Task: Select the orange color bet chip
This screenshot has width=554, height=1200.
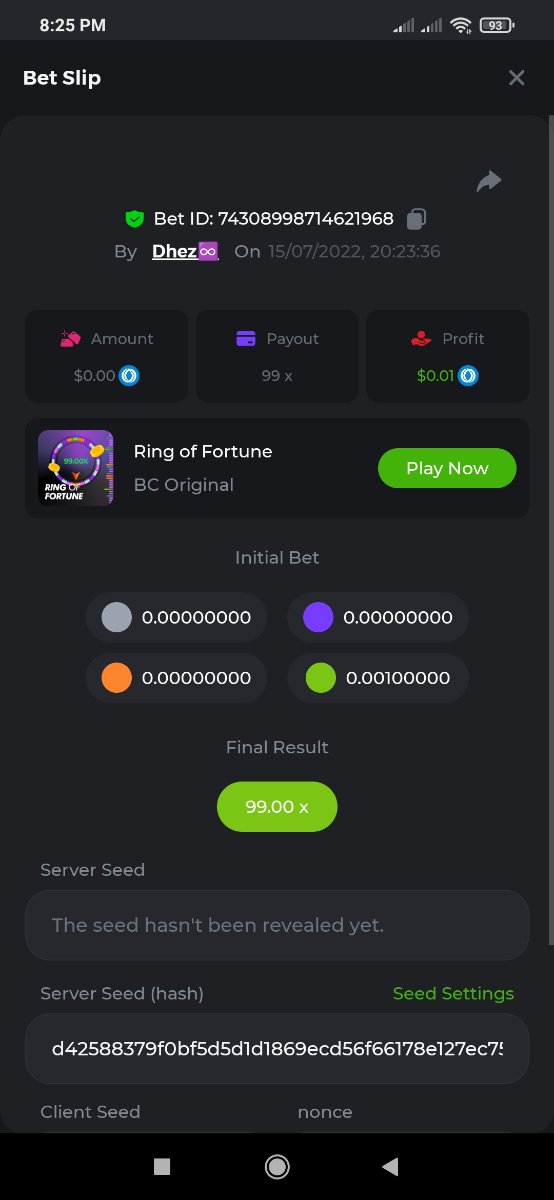Action: tap(117, 678)
